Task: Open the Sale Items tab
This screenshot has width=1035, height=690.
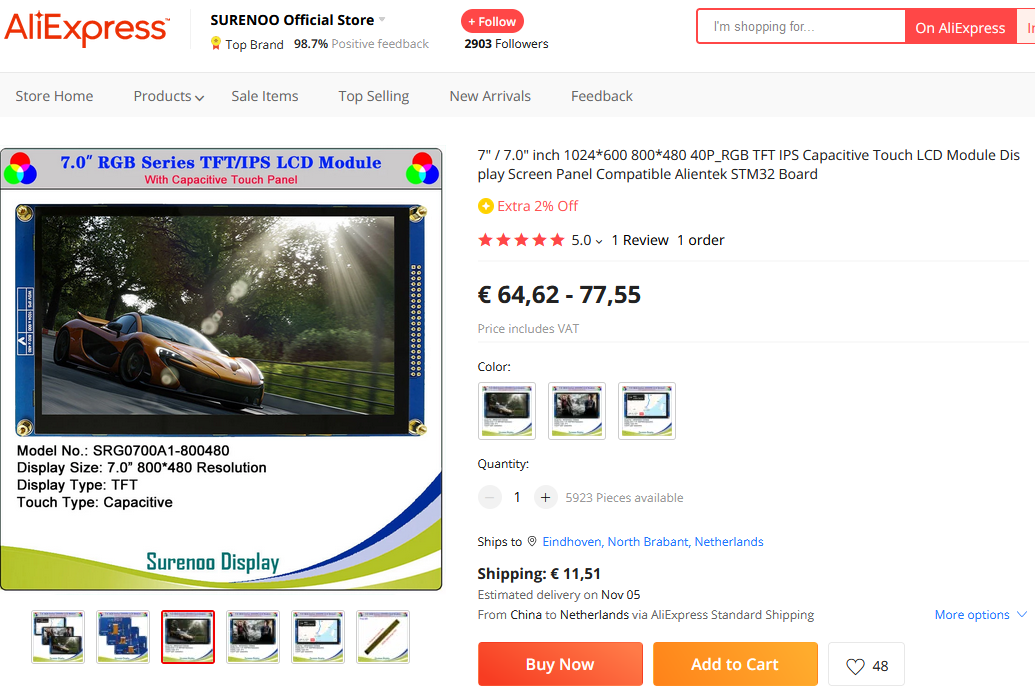Action: click(x=265, y=96)
